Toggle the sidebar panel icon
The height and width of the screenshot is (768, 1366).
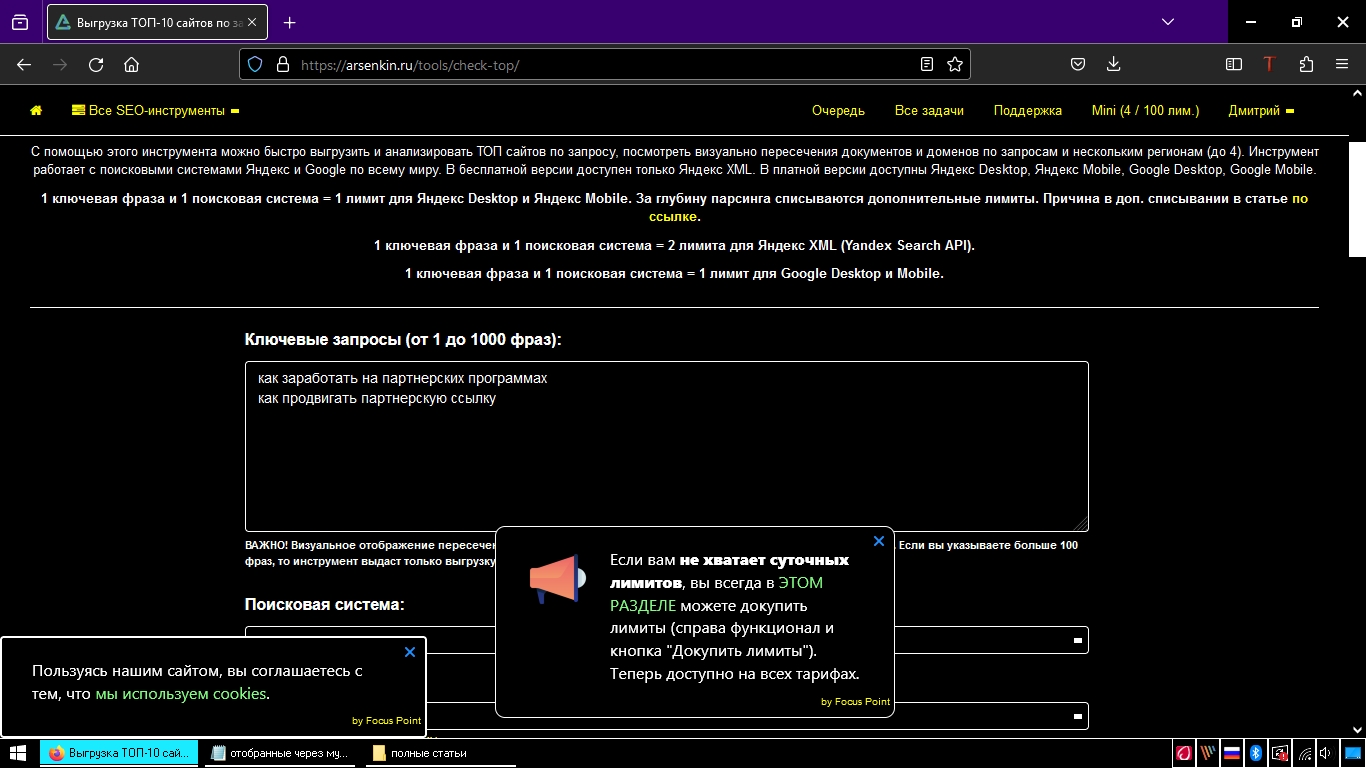(1234, 64)
